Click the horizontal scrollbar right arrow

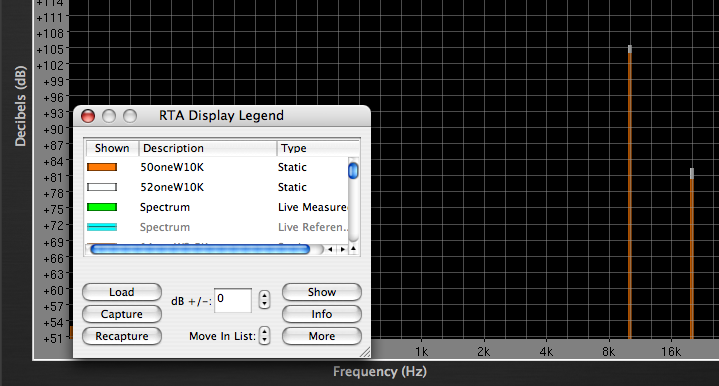pos(342,249)
